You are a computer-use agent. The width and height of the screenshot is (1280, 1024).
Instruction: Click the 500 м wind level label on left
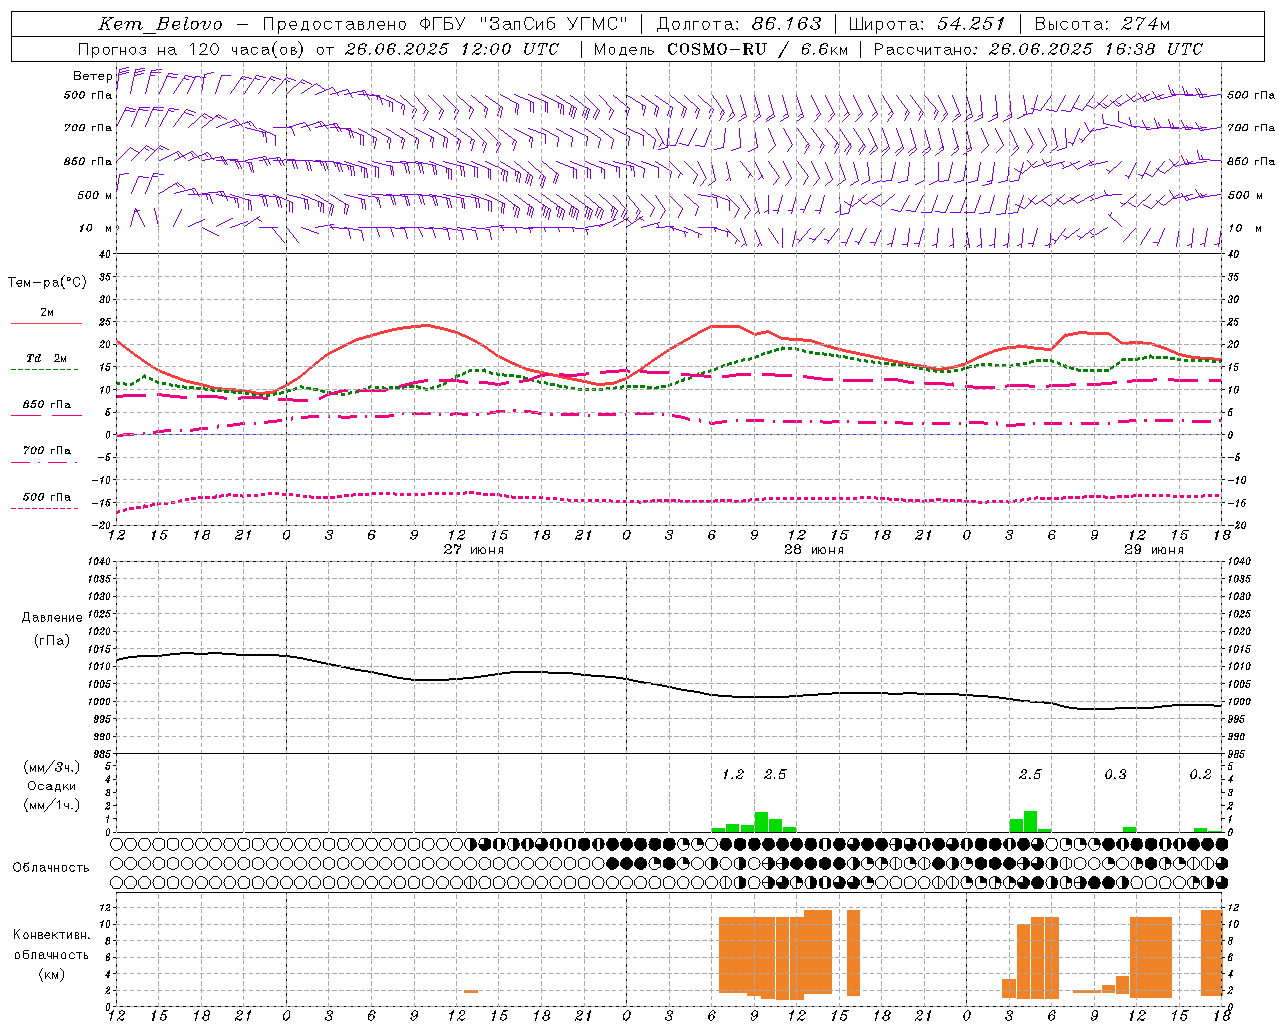[x=95, y=195]
